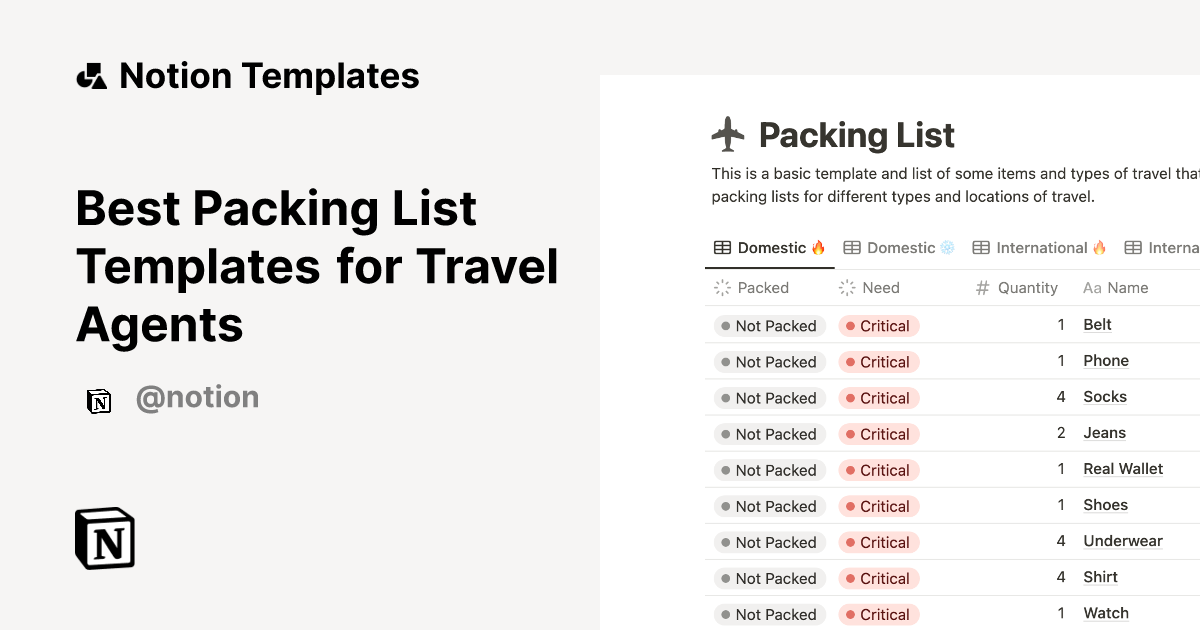Click the table icon beside International 🔥 tab
This screenshot has height=630, width=1200.
pyautogui.click(x=983, y=247)
